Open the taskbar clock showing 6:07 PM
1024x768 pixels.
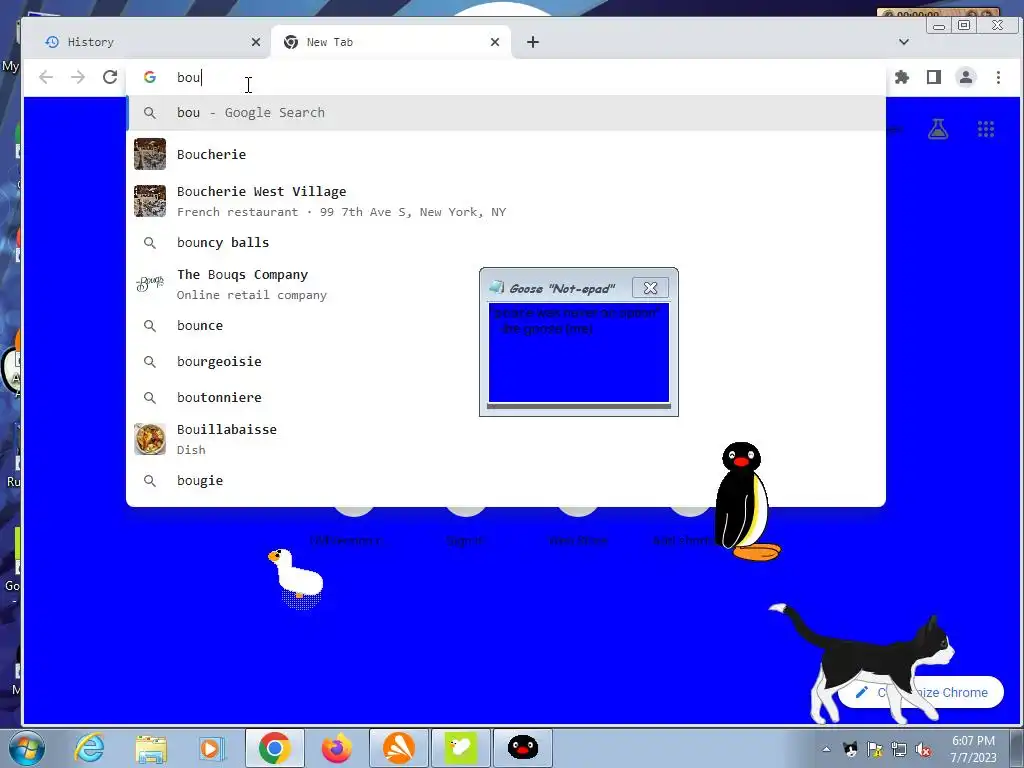point(973,749)
